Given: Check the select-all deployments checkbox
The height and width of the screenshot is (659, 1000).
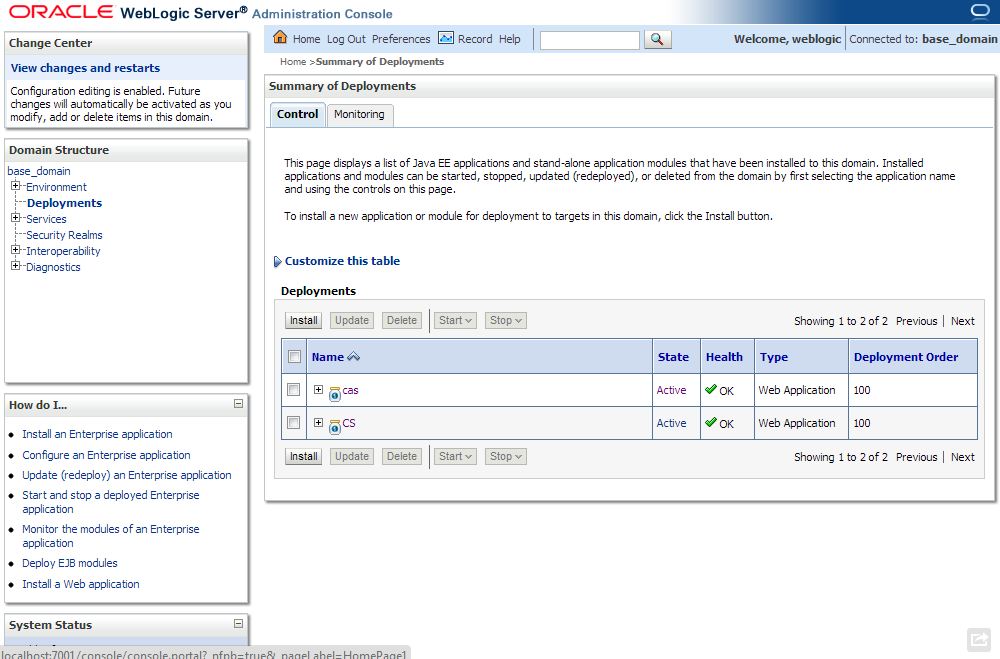Looking at the screenshot, I should pyautogui.click(x=293, y=355).
